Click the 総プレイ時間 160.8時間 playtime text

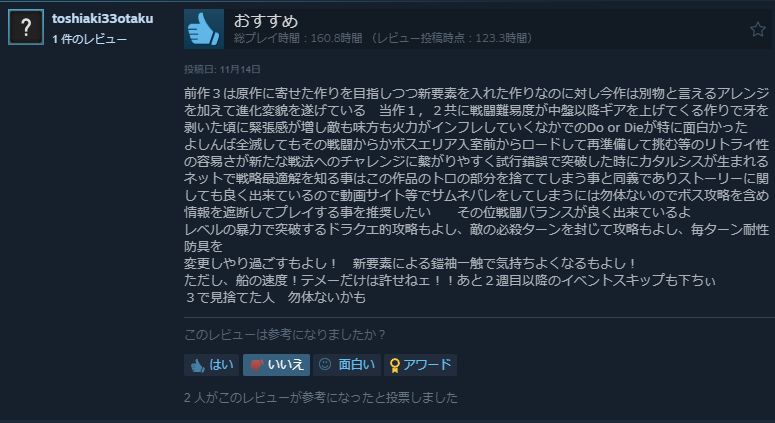tap(298, 38)
